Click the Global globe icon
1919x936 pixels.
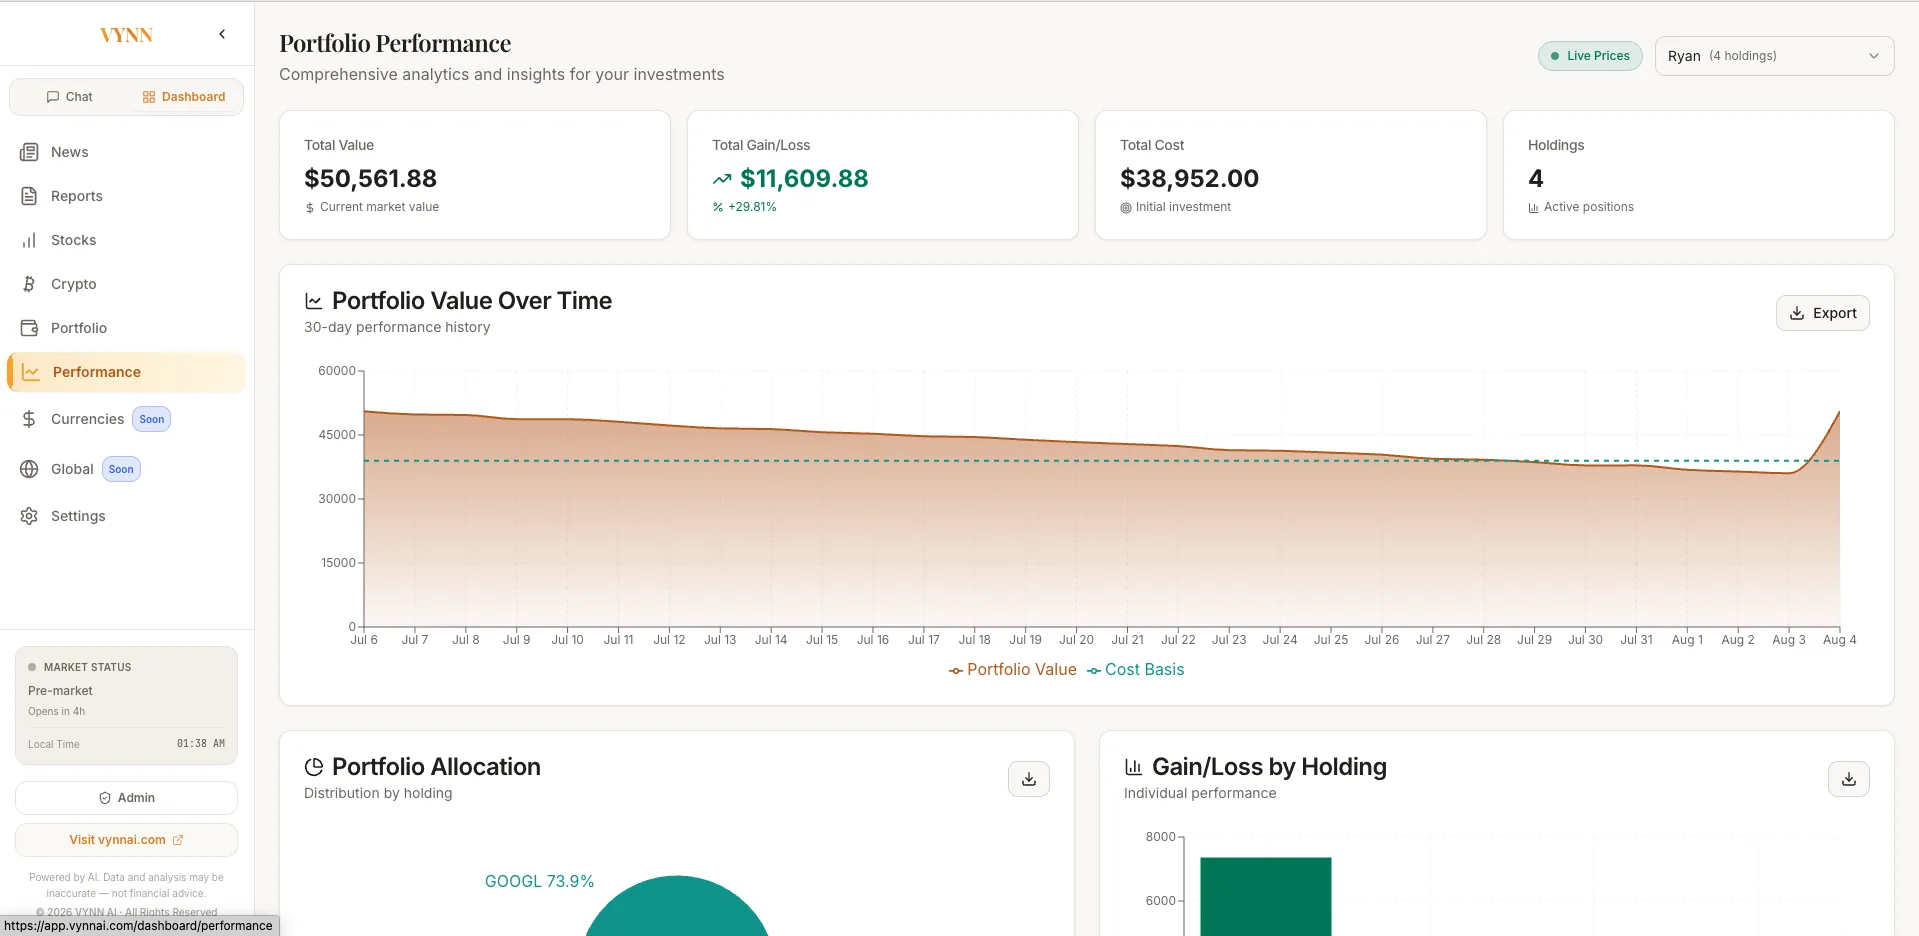click(30, 469)
